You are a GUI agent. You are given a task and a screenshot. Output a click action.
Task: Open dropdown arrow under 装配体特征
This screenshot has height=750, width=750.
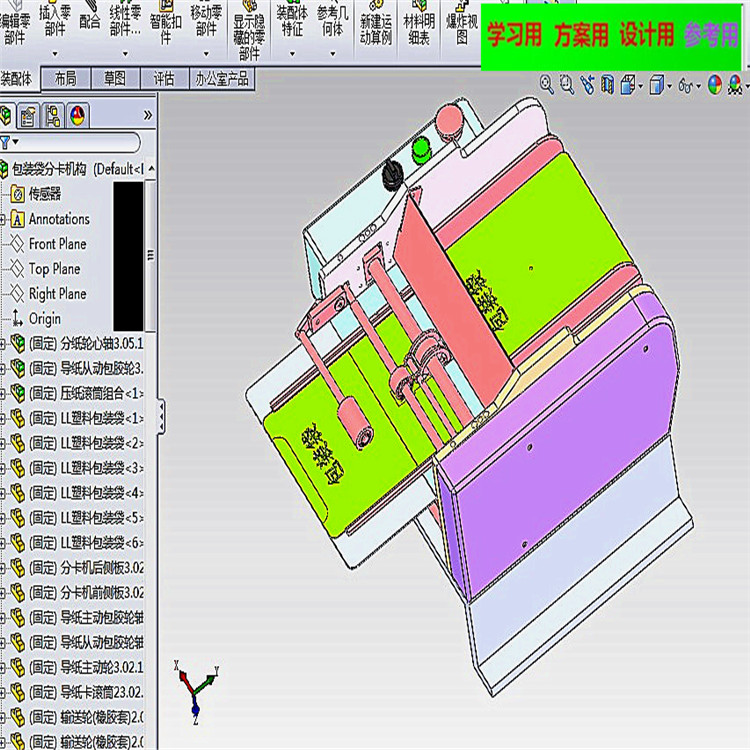(292, 54)
